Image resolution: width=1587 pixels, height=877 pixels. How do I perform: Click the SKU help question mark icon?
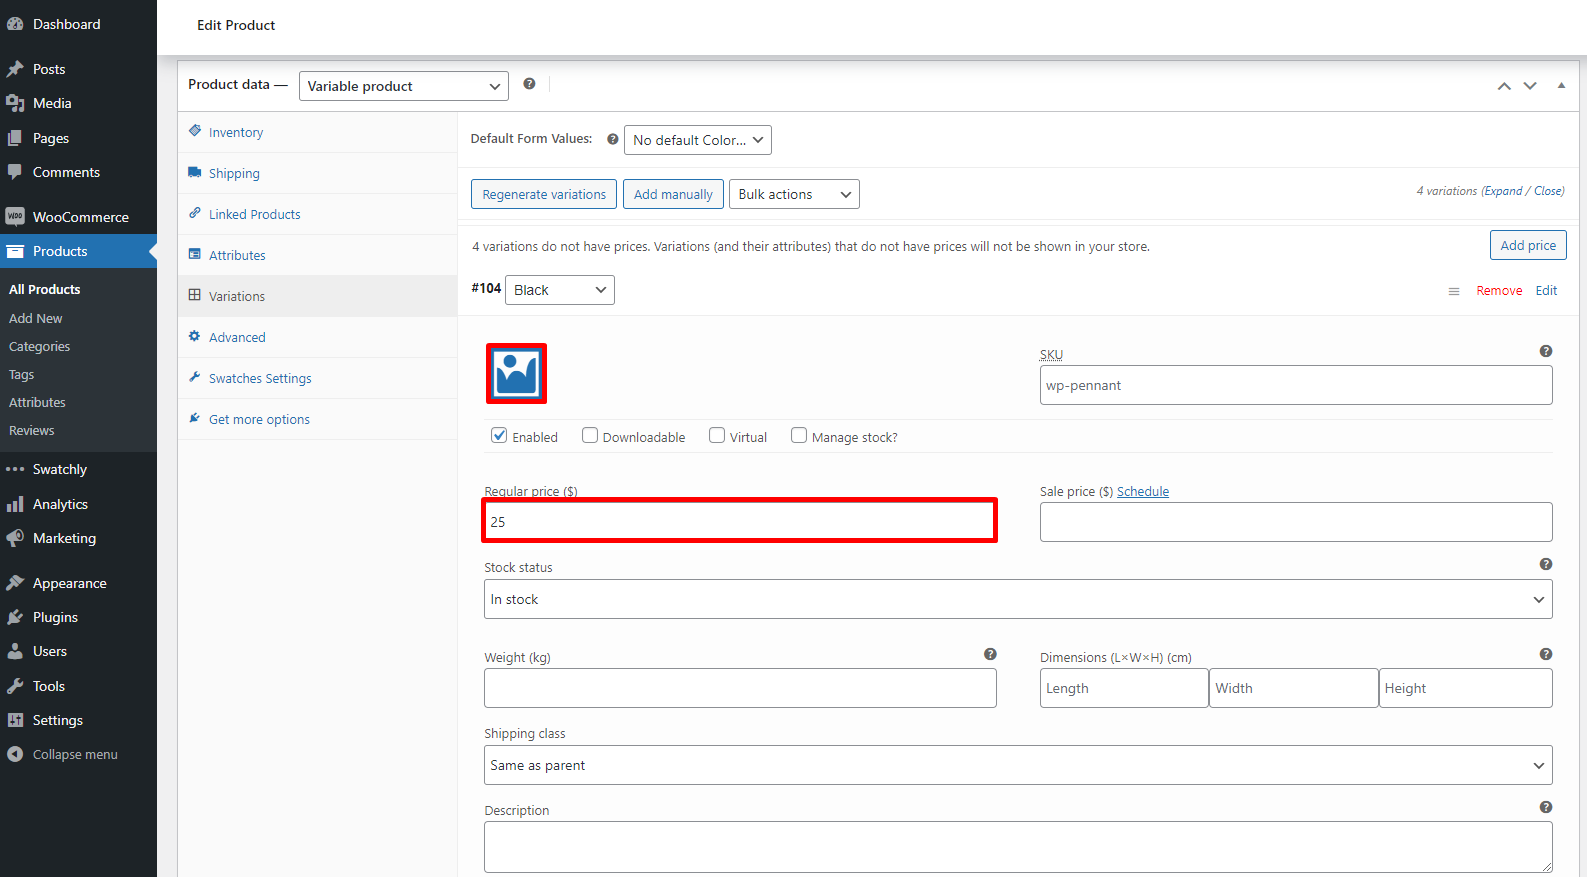point(1545,351)
